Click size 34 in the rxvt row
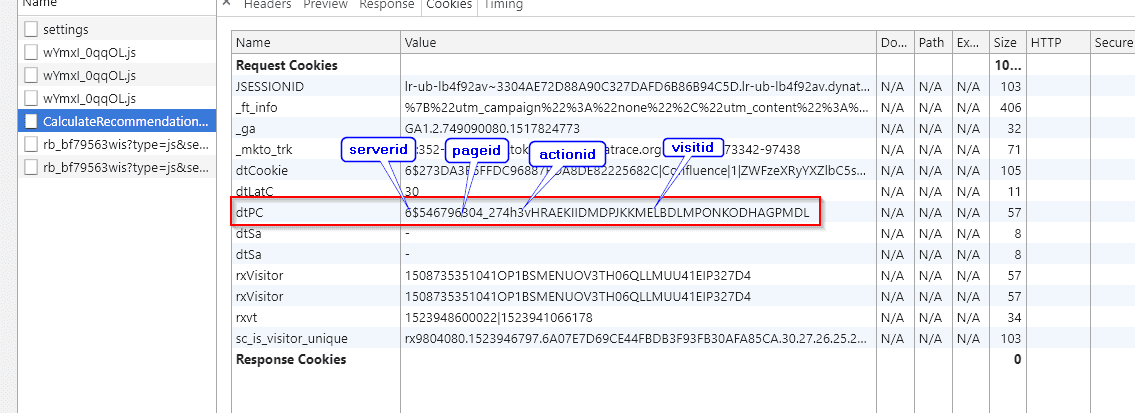 (1014, 318)
